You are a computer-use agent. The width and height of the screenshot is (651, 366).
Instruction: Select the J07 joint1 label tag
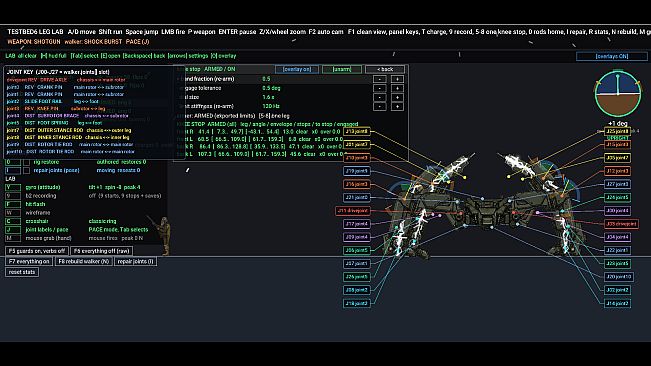tap(357, 264)
